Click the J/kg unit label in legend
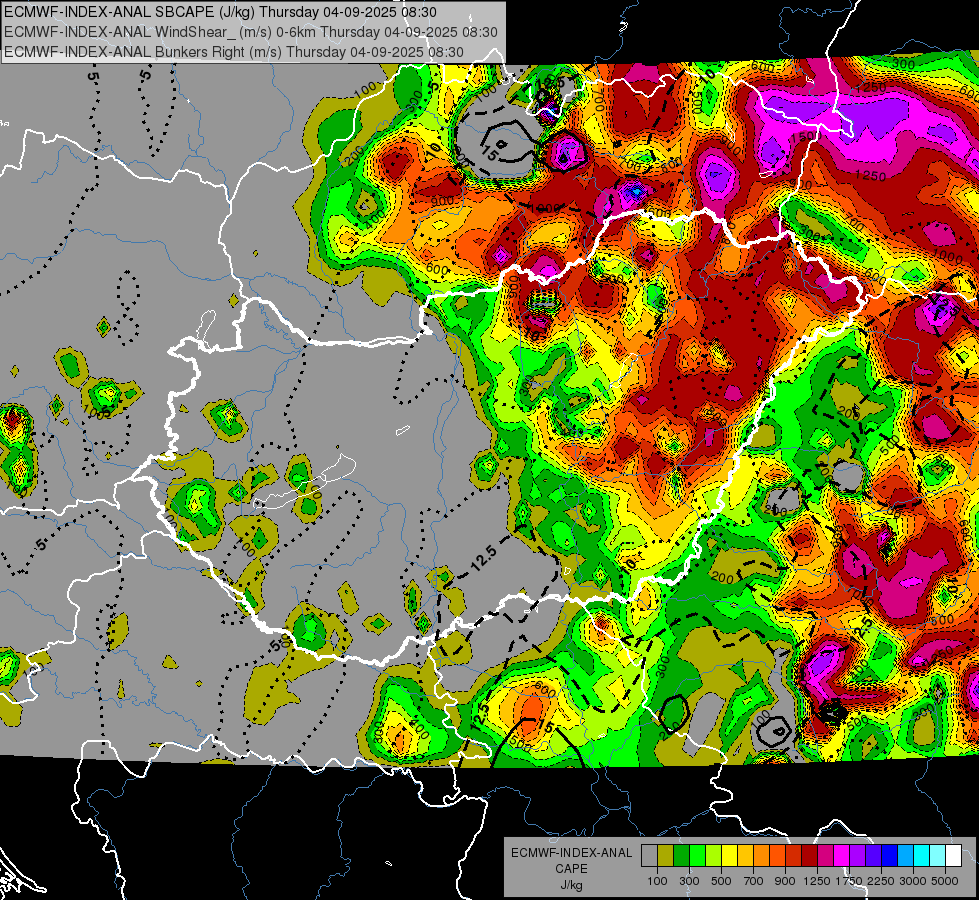The image size is (979, 900). (571, 885)
